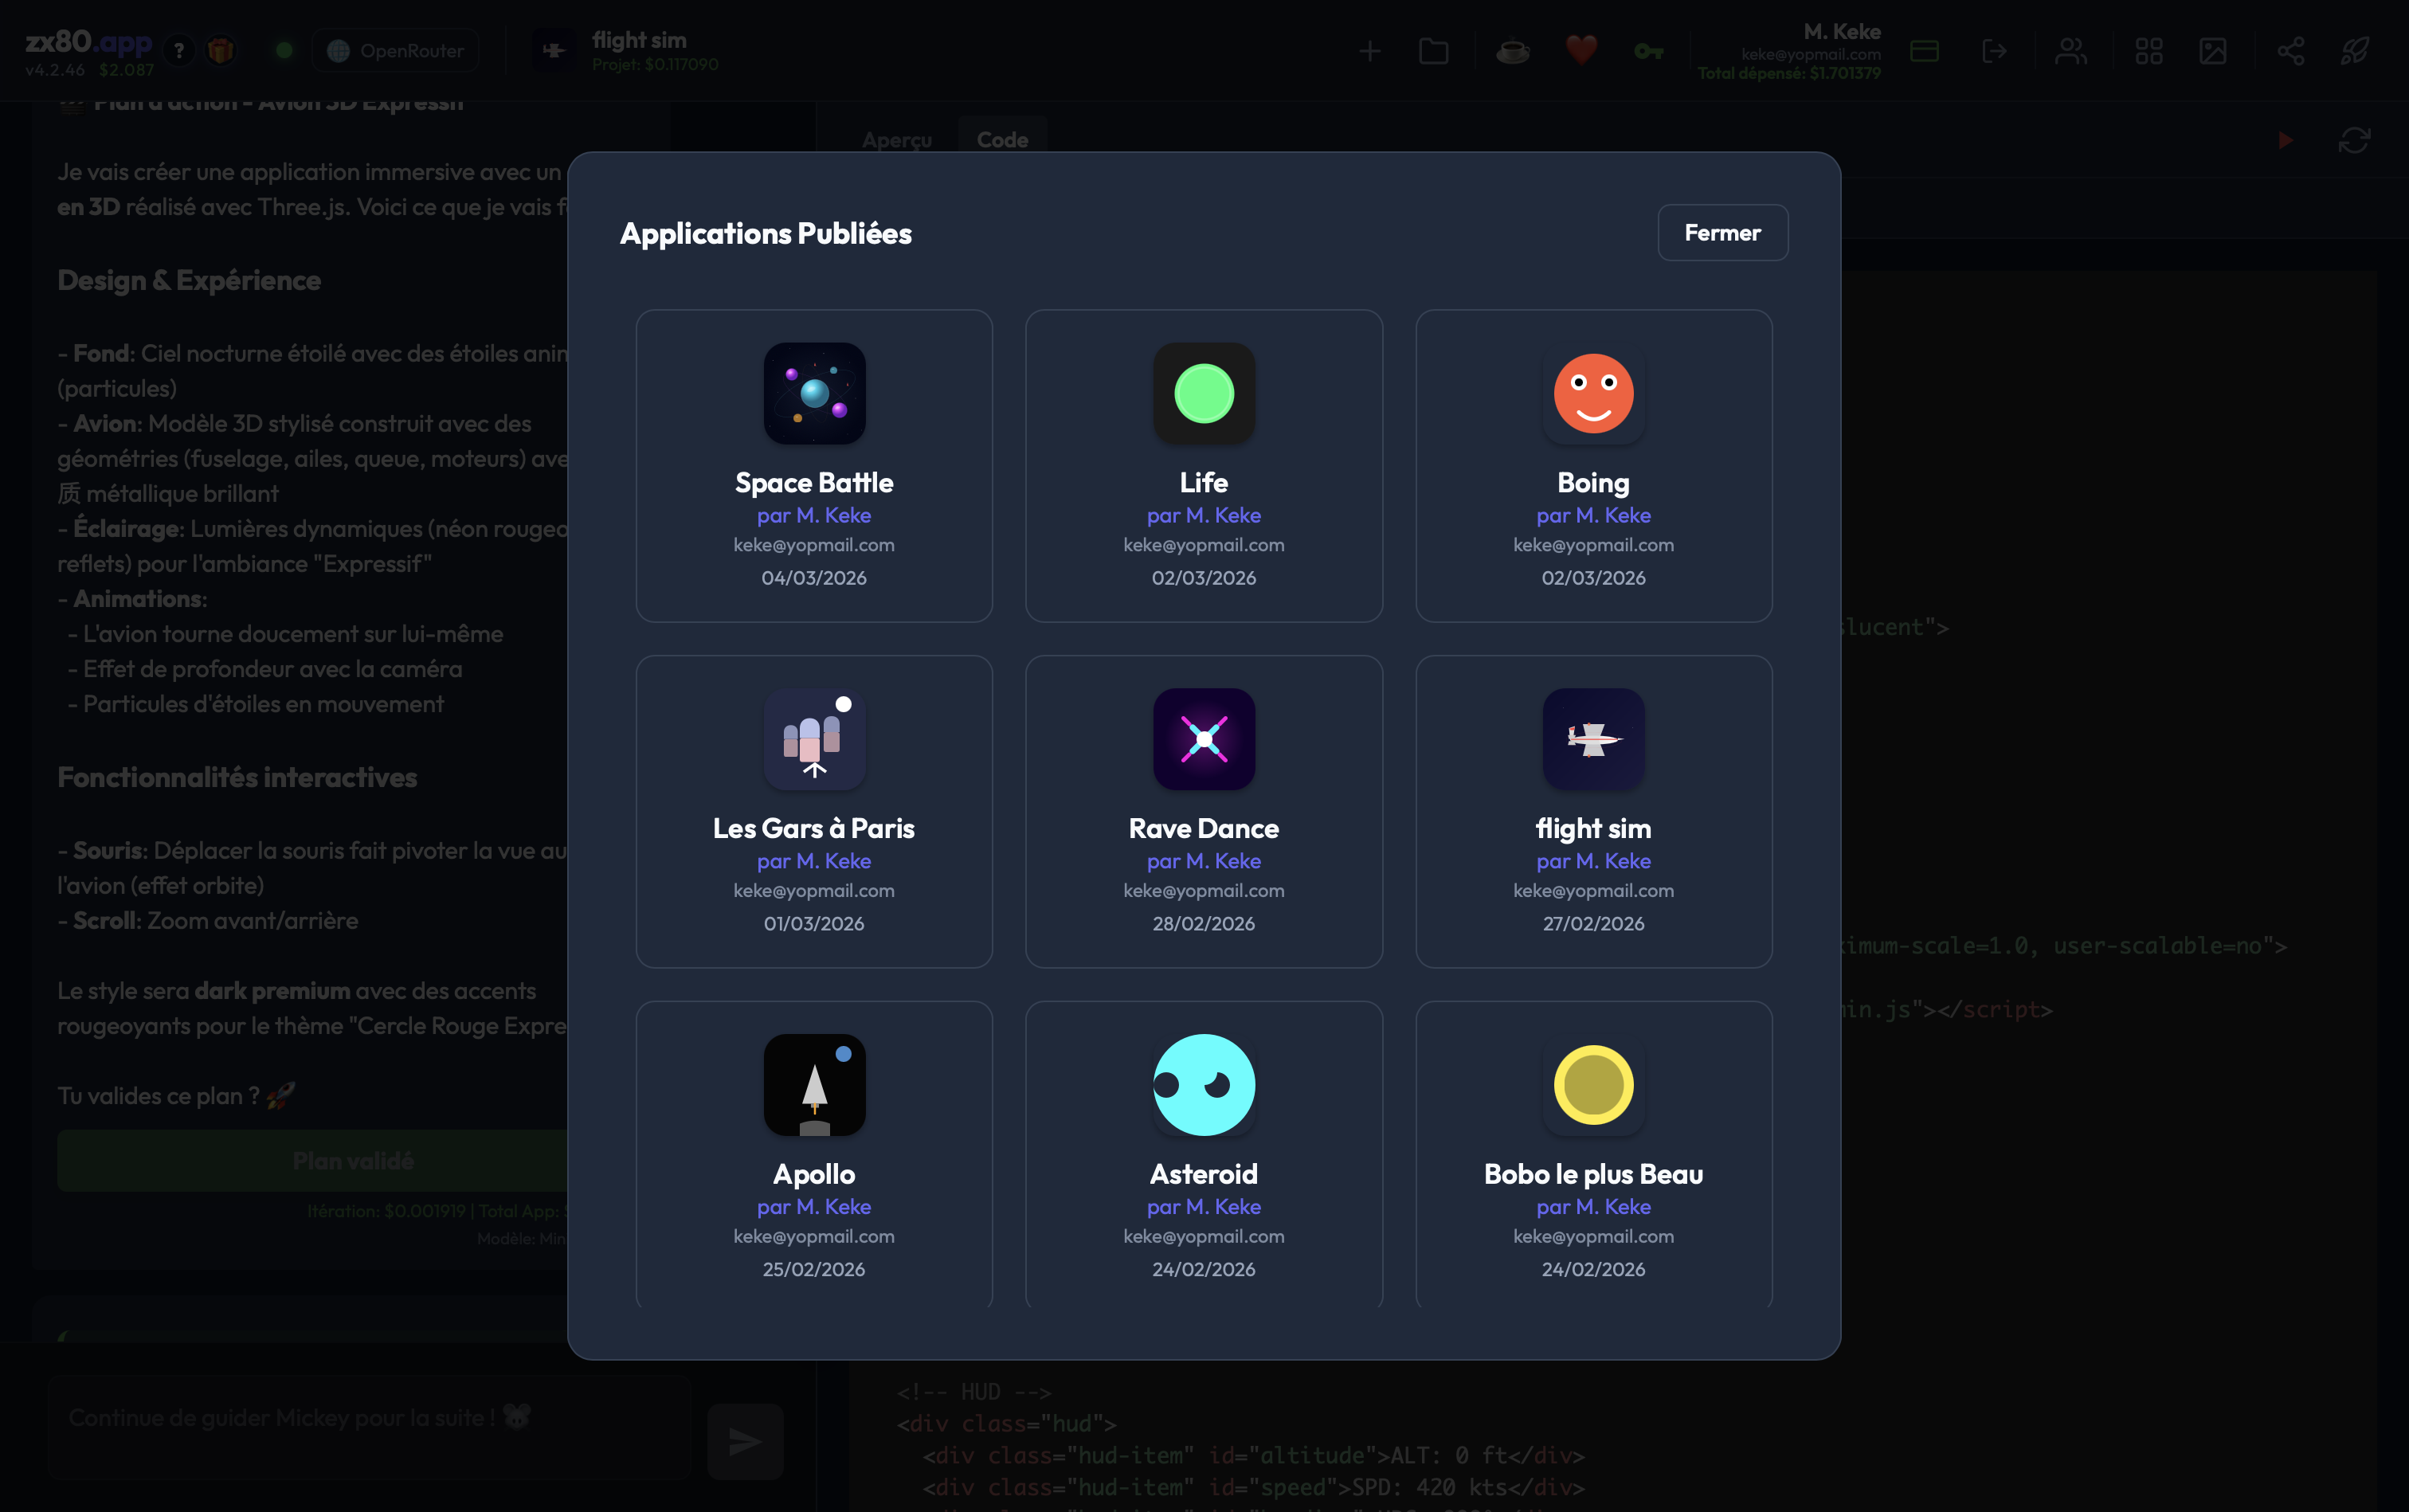Click par M. Keke under Space Battle
This screenshot has width=2409, height=1512.
[x=814, y=515]
